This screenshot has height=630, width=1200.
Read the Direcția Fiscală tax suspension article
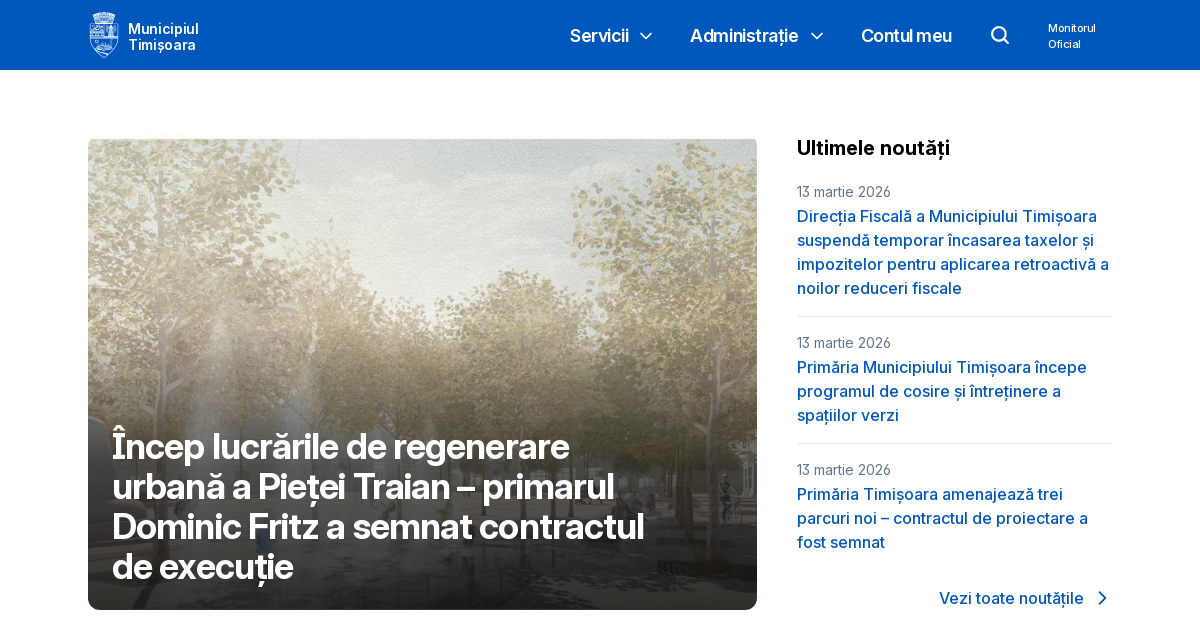tap(952, 252)
